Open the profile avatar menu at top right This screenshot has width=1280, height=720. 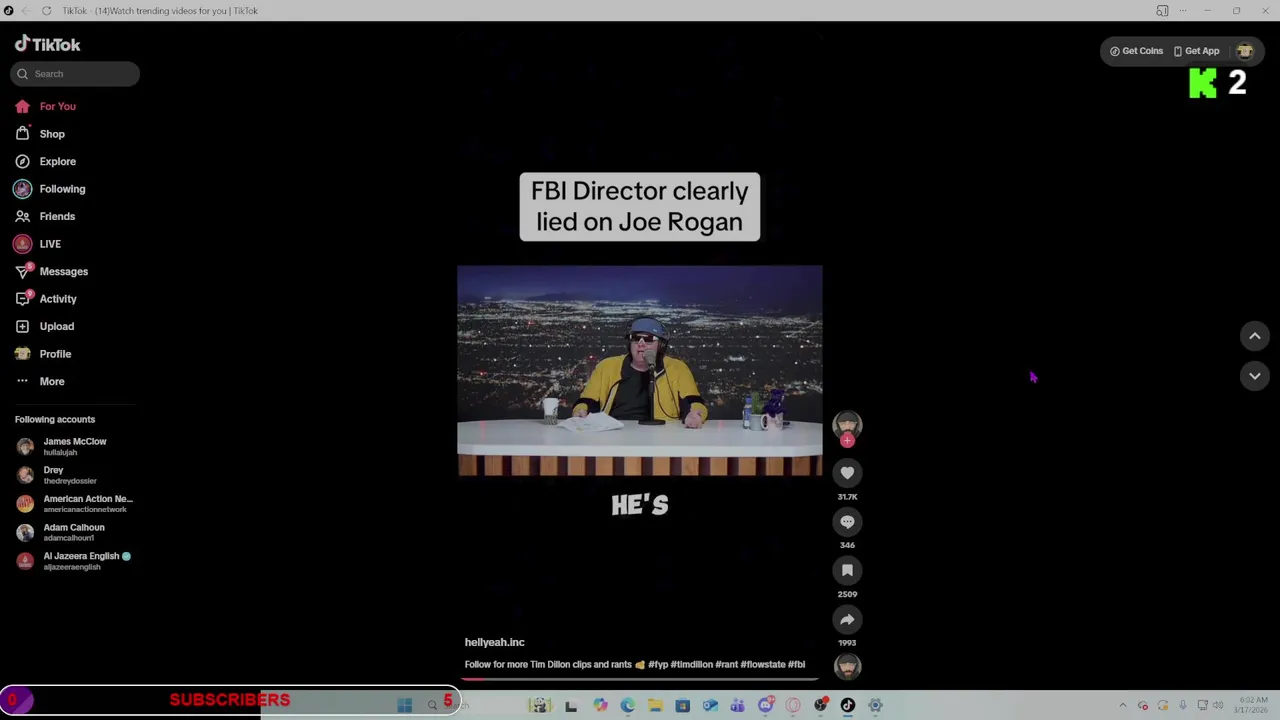pos(1244,51)
